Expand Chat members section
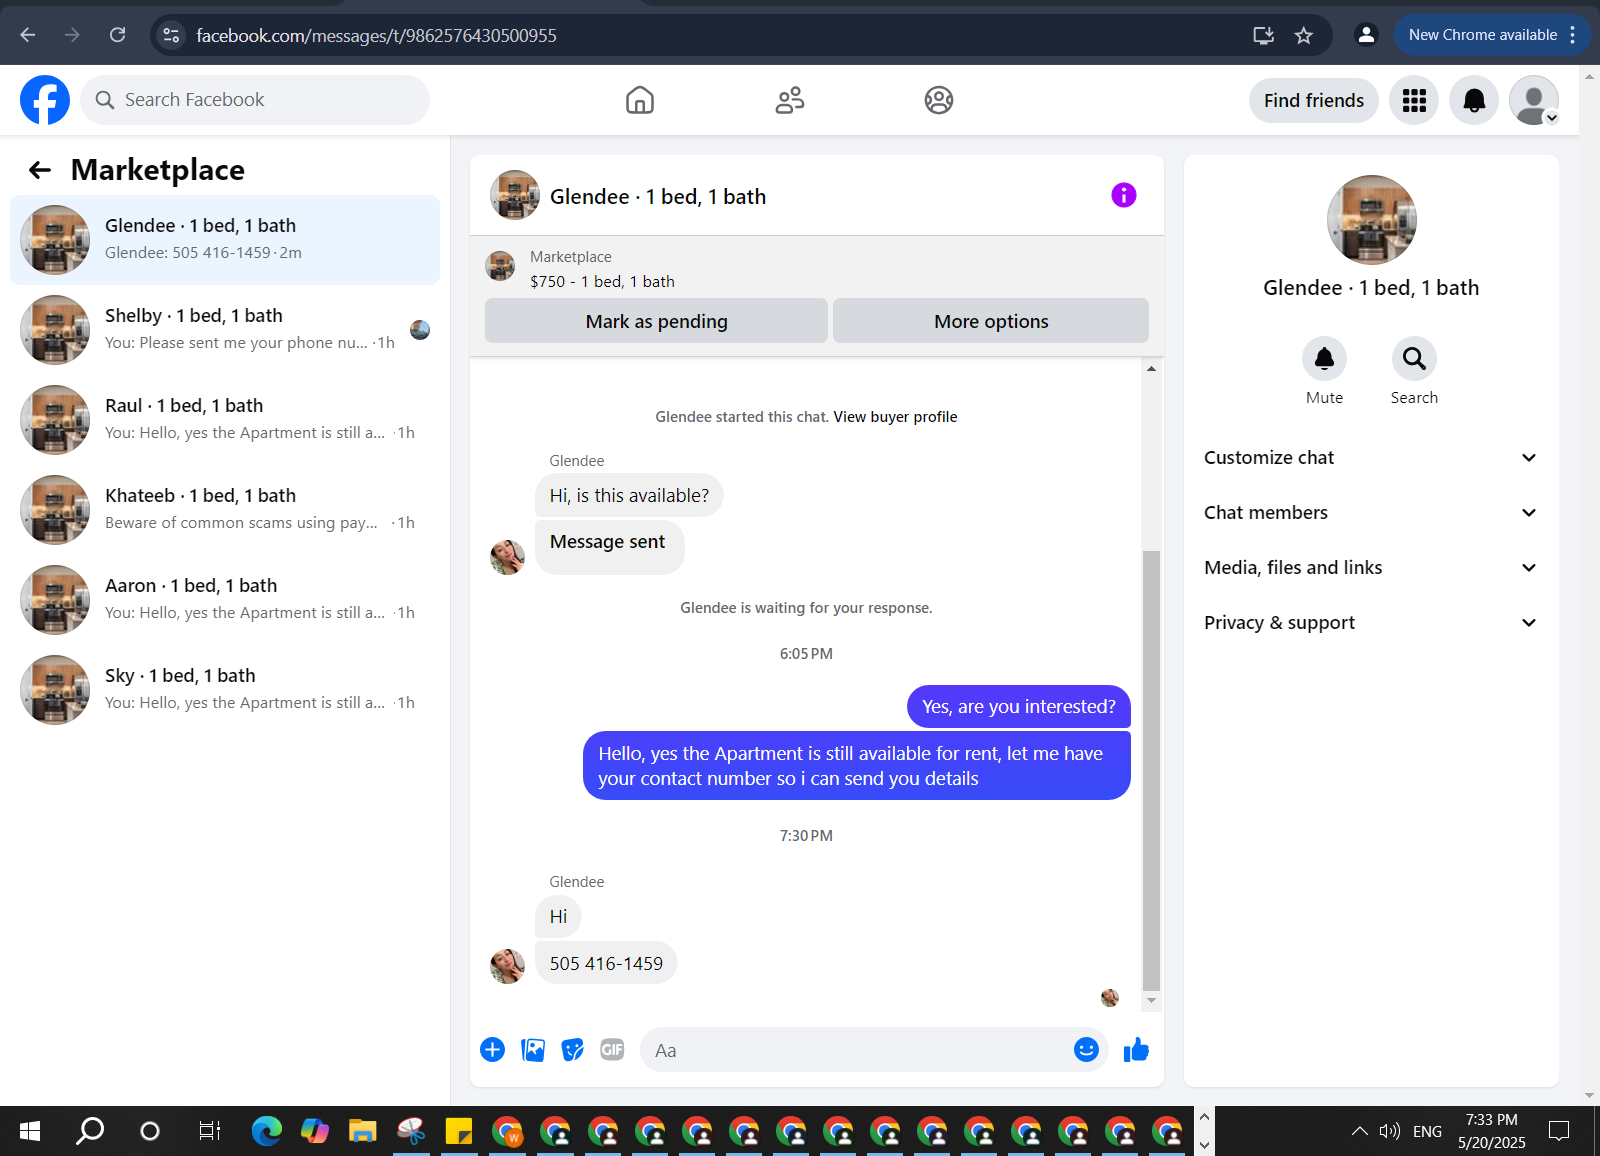Screen dimensions: 1600x1156 point(1371,512)
